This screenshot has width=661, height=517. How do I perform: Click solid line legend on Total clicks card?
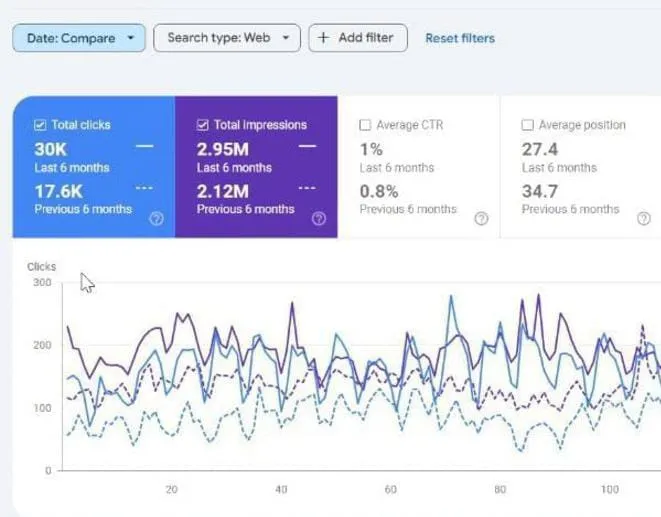click(x=145, y=146)
